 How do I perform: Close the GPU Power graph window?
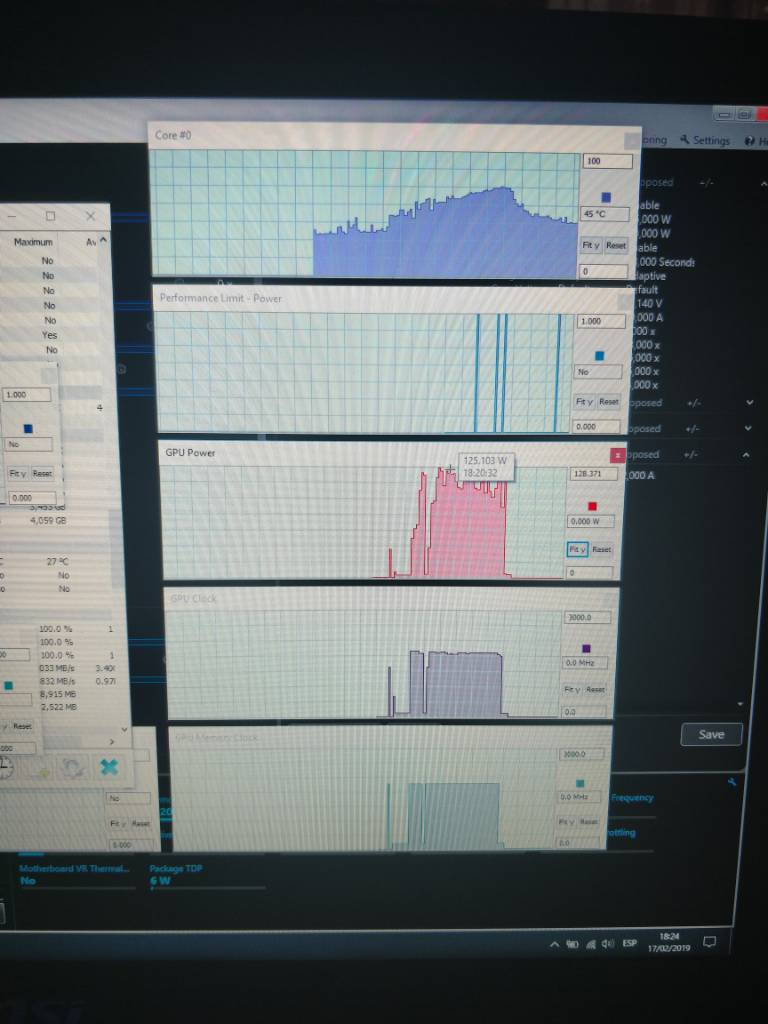click(617, 455)
